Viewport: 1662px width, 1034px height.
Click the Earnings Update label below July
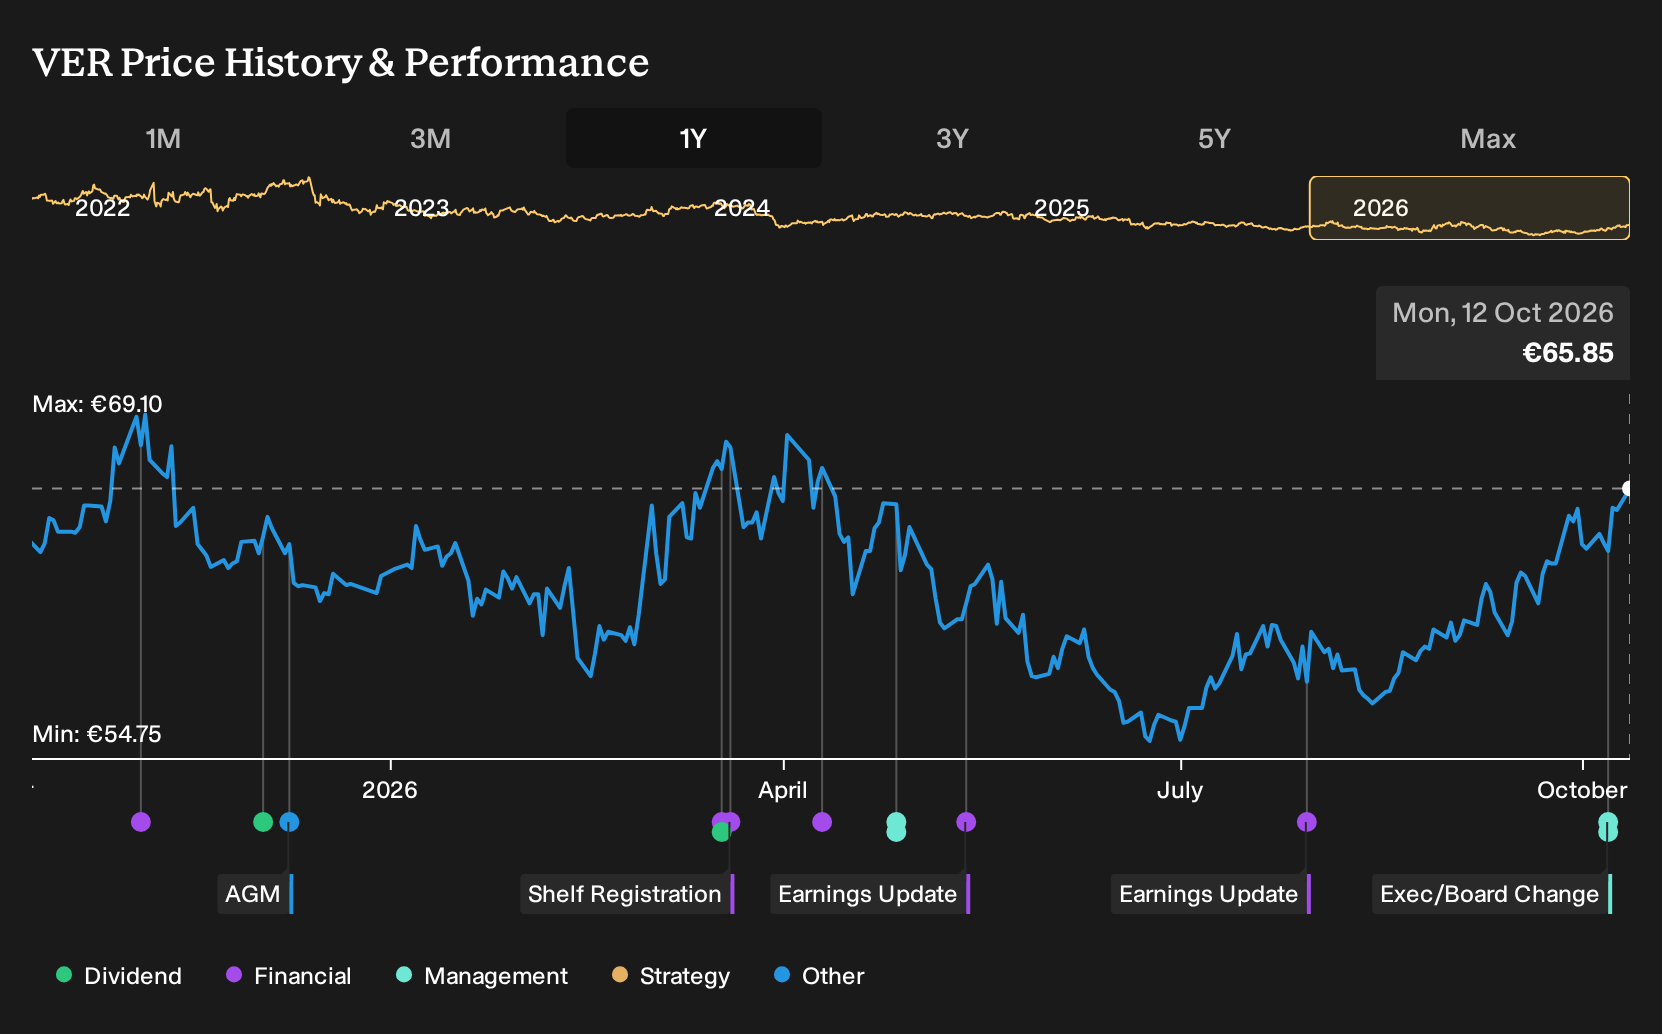[x=1211, y=894]
